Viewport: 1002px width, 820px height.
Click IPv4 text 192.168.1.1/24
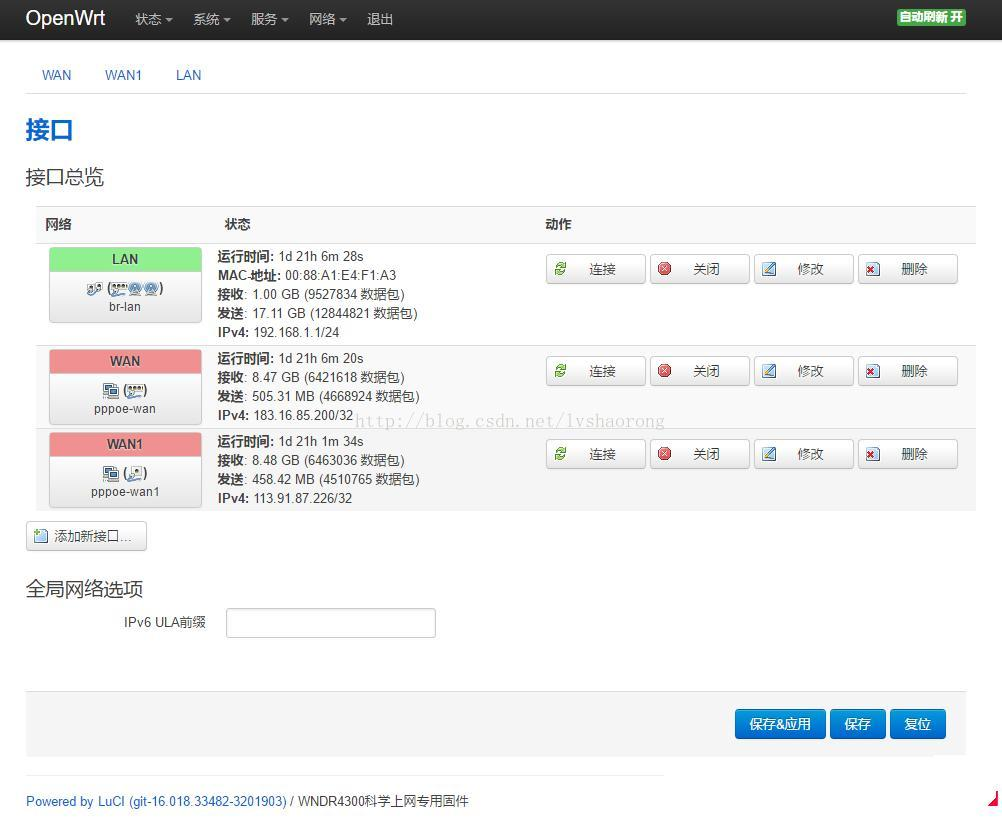[x=297, y=332]
